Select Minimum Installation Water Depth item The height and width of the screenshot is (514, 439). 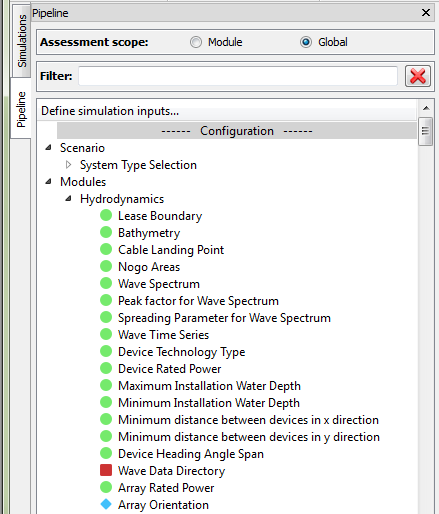209,403
